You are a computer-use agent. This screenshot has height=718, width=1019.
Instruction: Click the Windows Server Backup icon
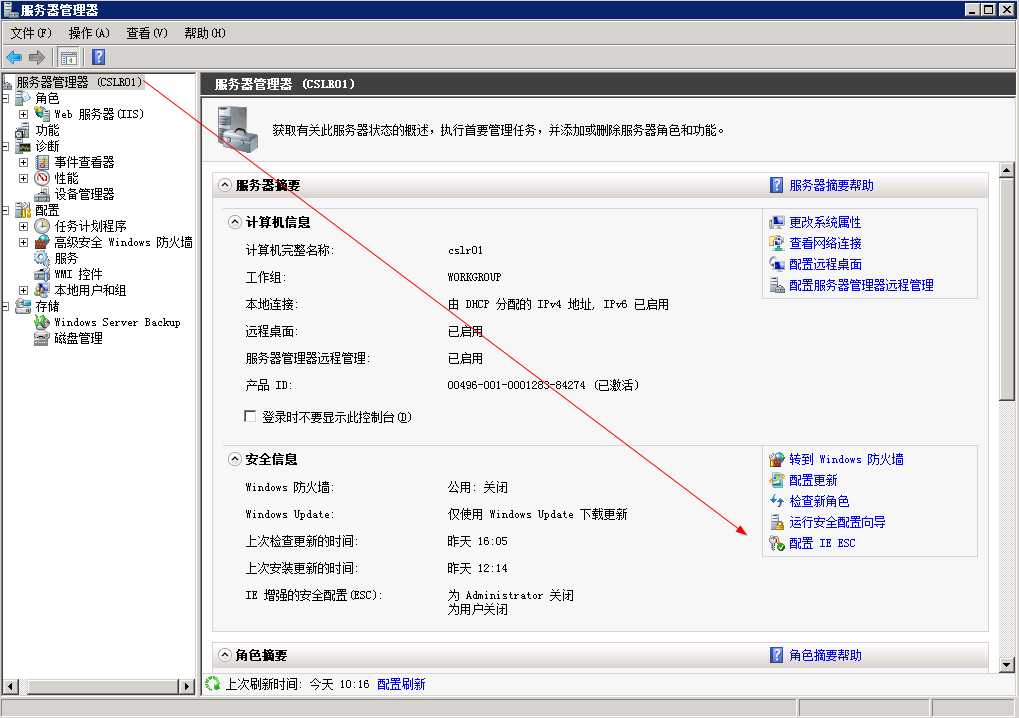(42, 322)
